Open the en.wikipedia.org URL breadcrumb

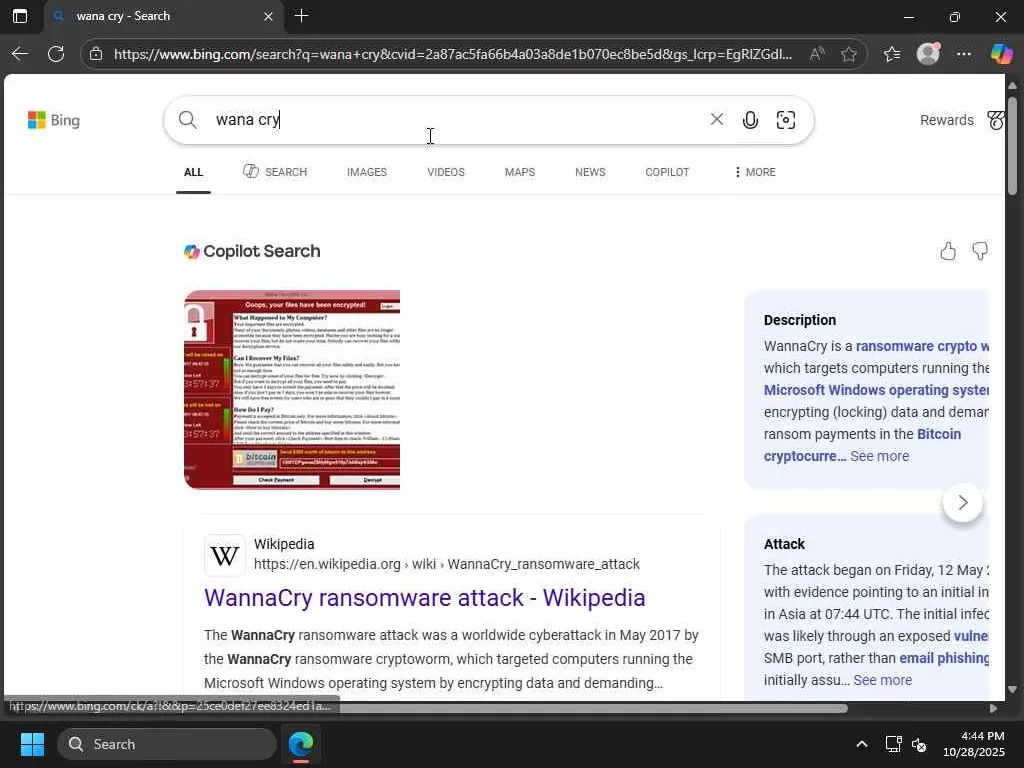point(447,564)
